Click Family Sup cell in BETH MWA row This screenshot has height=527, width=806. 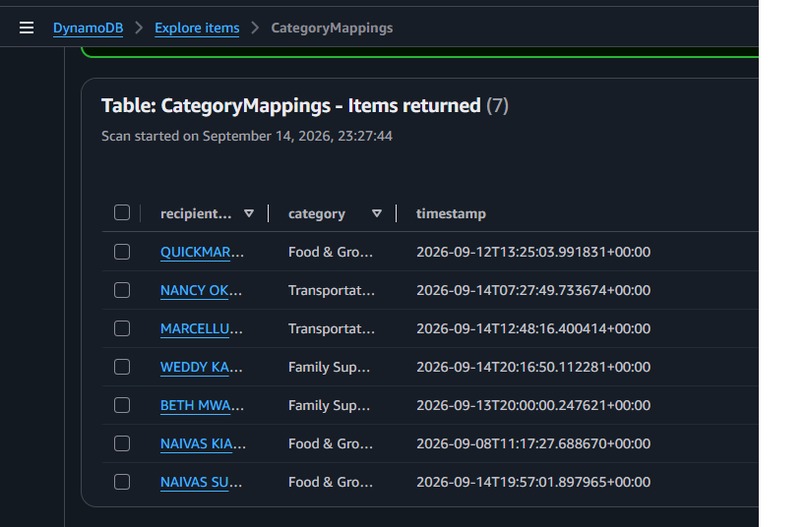[x=329, y=405]
